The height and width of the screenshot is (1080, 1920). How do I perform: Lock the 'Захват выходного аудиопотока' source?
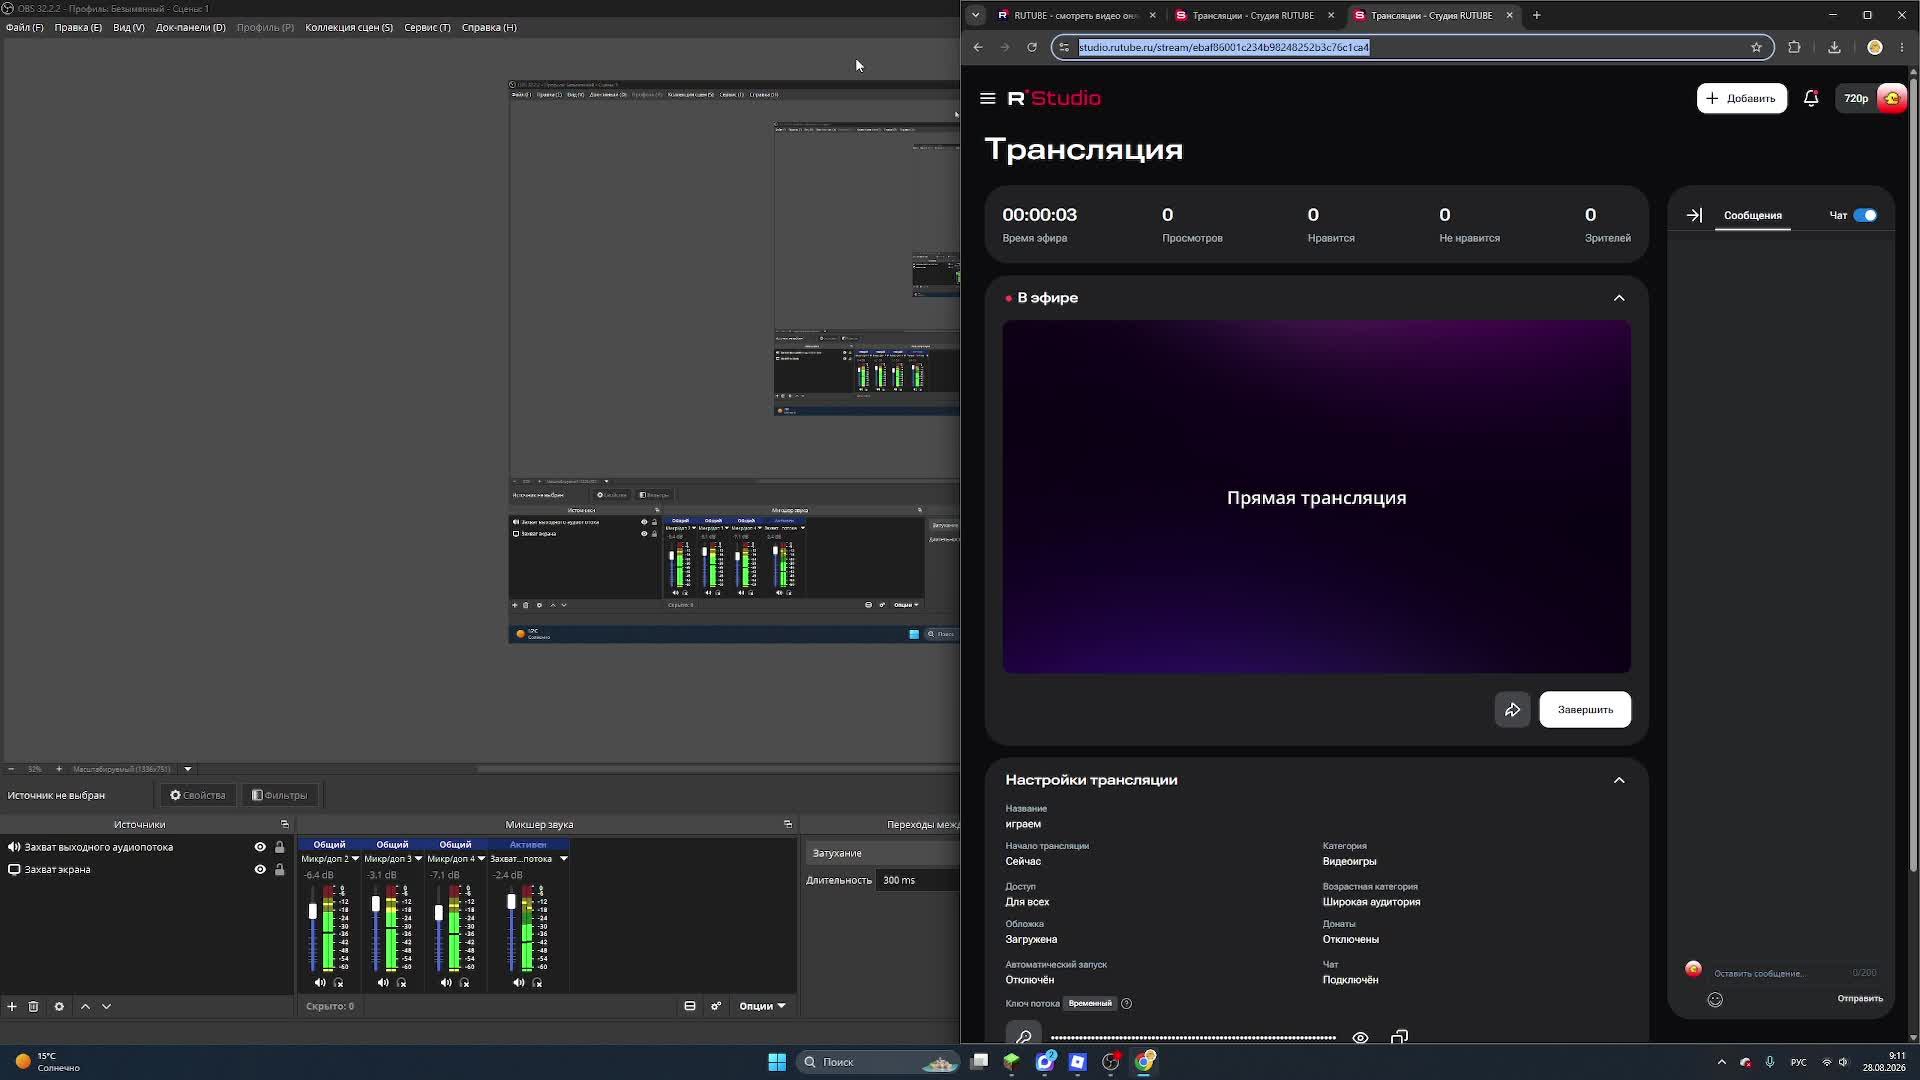click(x=280, y=847)
